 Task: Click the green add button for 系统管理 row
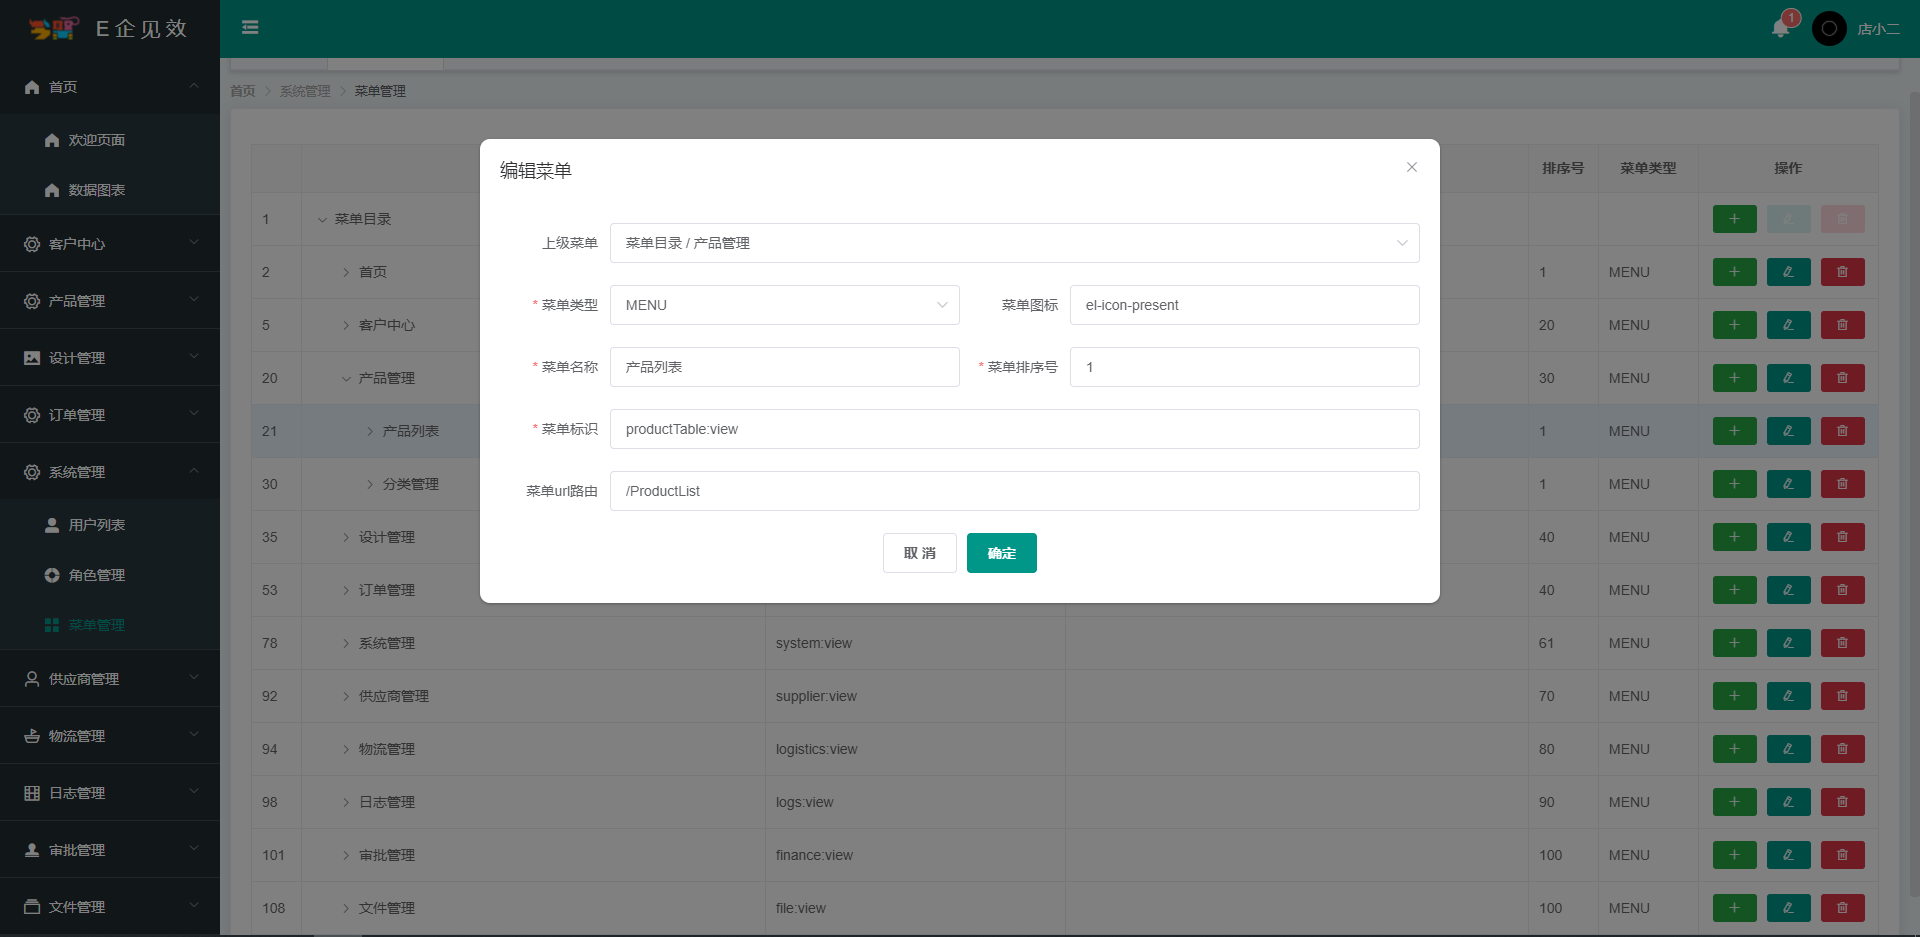pos(1734,643)
